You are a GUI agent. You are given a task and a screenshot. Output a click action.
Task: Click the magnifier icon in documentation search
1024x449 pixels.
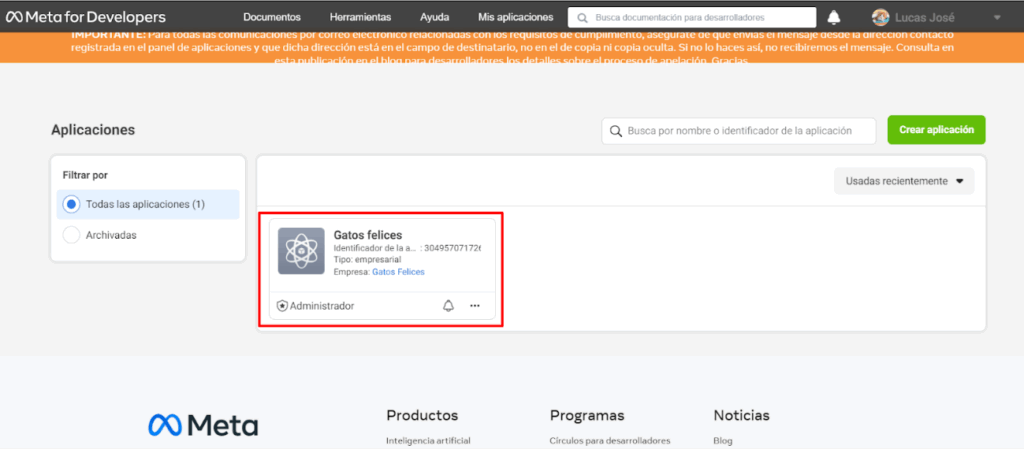click(x=581, y=18)
